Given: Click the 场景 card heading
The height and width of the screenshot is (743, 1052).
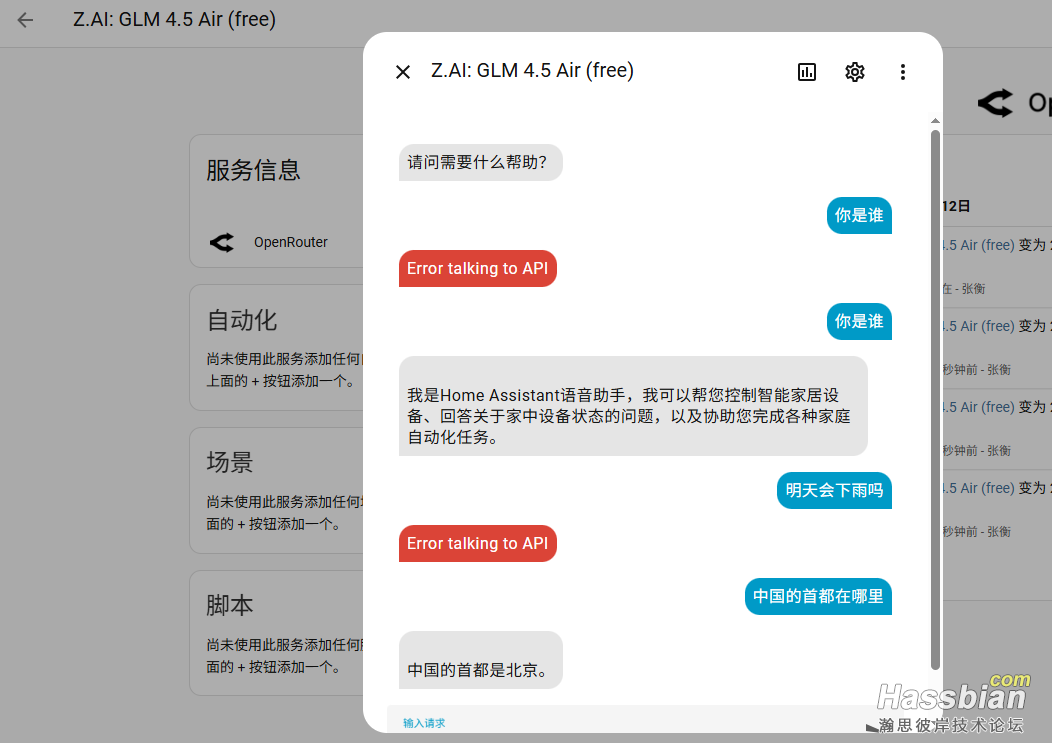Looking at the screenshot, I should point(229,462).
